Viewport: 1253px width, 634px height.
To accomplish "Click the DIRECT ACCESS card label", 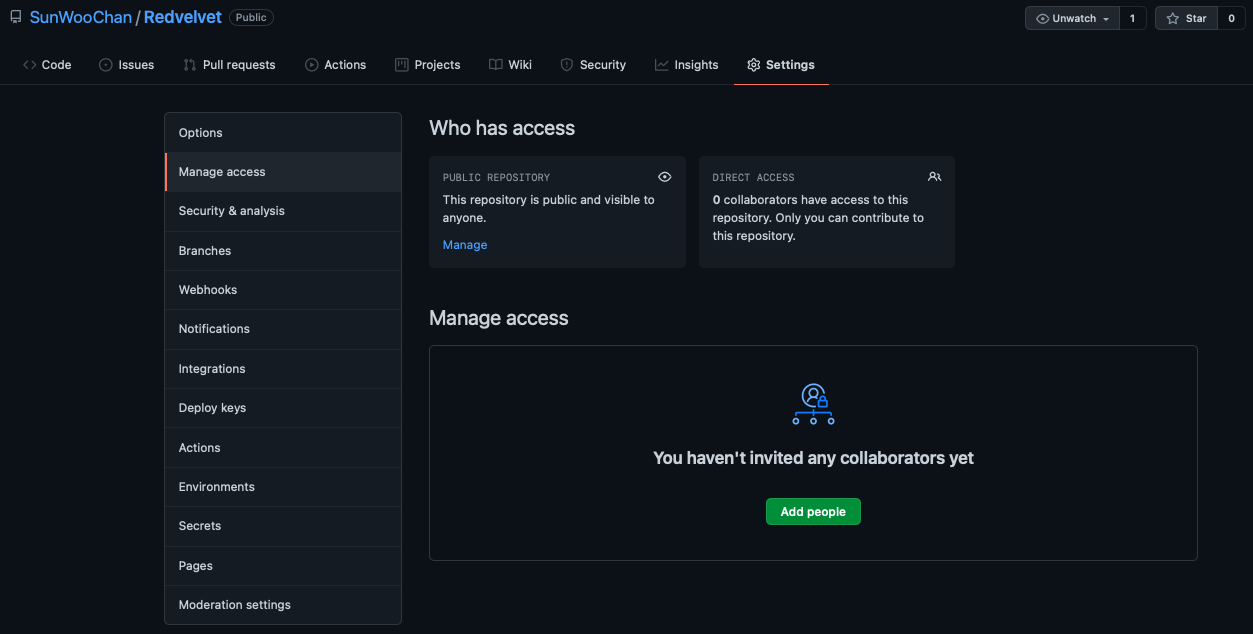I will pos(753,177).
